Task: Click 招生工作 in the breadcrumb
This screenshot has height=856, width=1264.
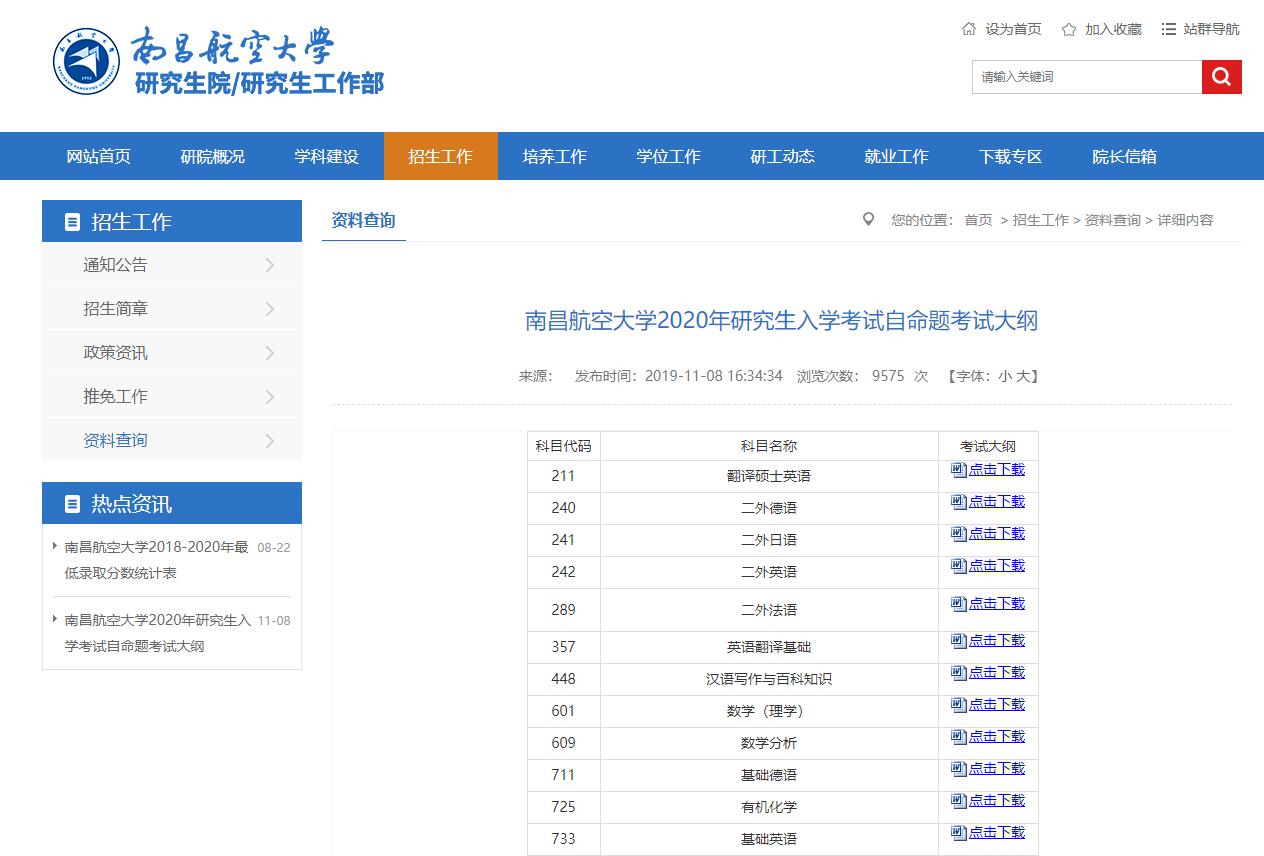Action: click(1041, 220)
